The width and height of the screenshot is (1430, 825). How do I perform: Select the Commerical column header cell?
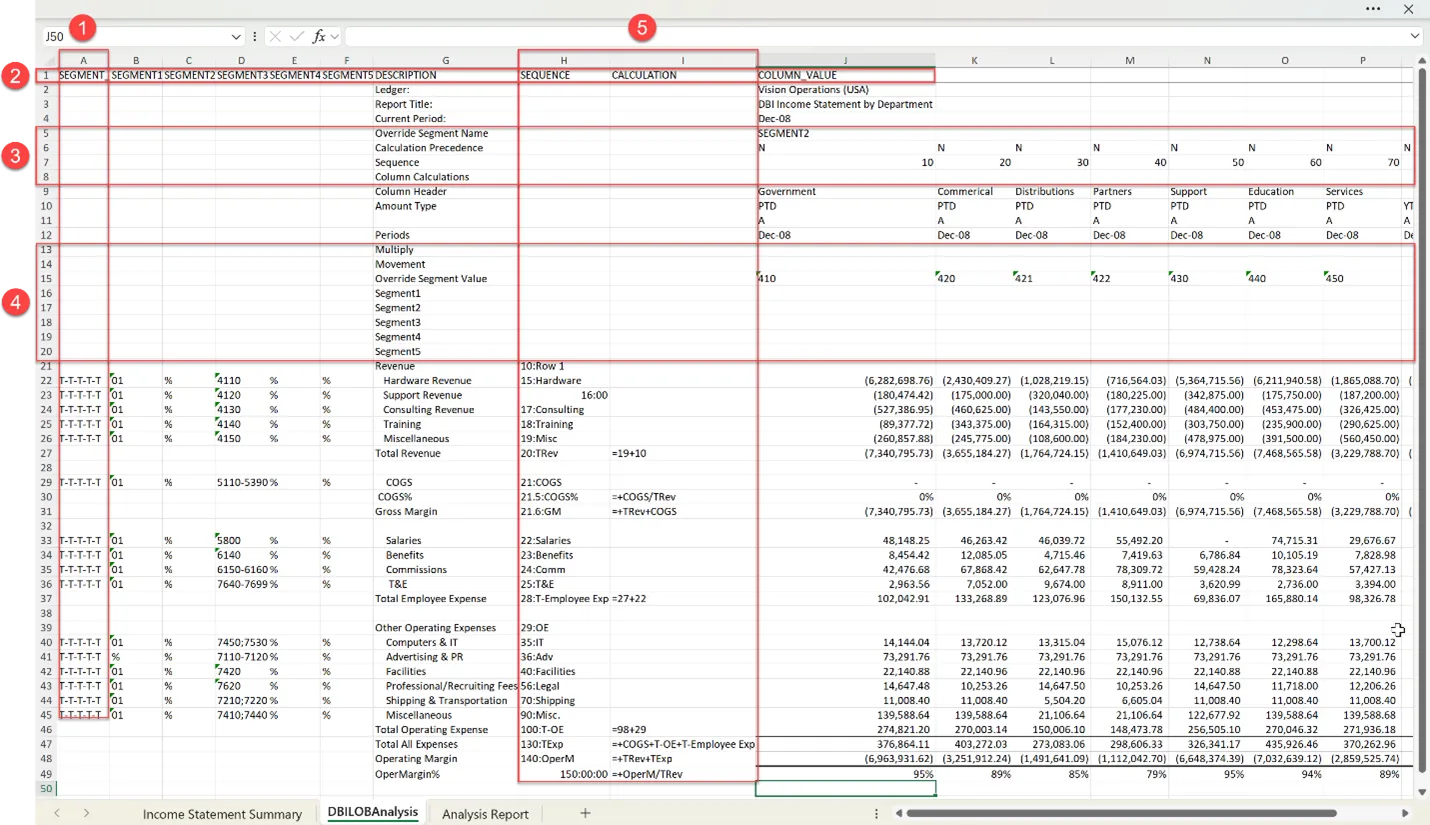click(x=974, y=191)
